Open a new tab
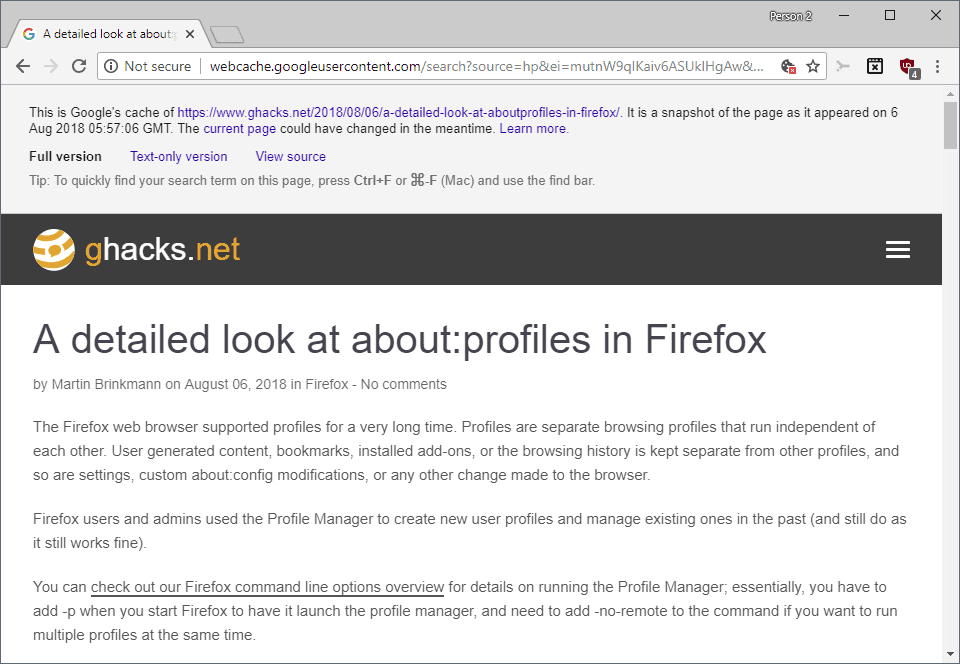Image resolution: width=960 pixels, height=664 pixels. tap(227, 35)
